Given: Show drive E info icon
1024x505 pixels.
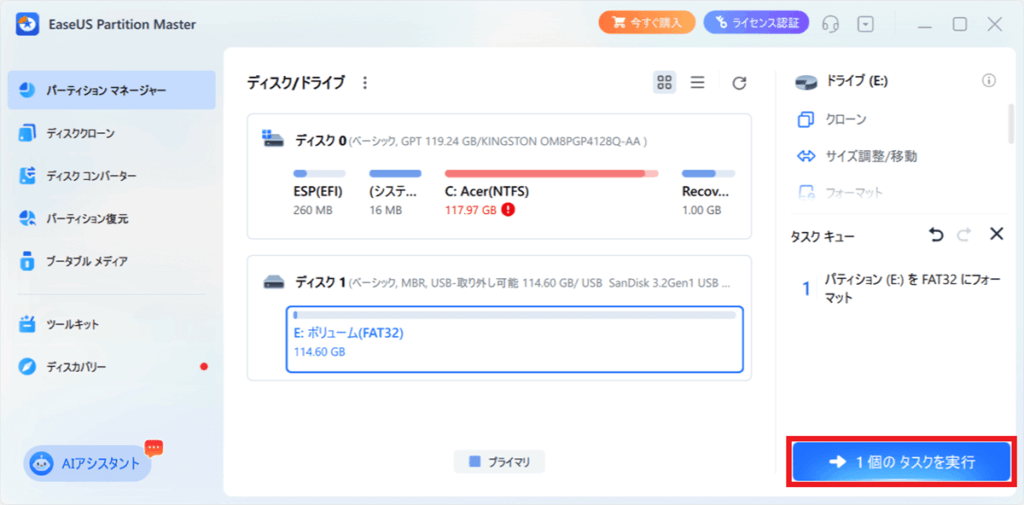Looking at the screenshot, I should (989, 81).
